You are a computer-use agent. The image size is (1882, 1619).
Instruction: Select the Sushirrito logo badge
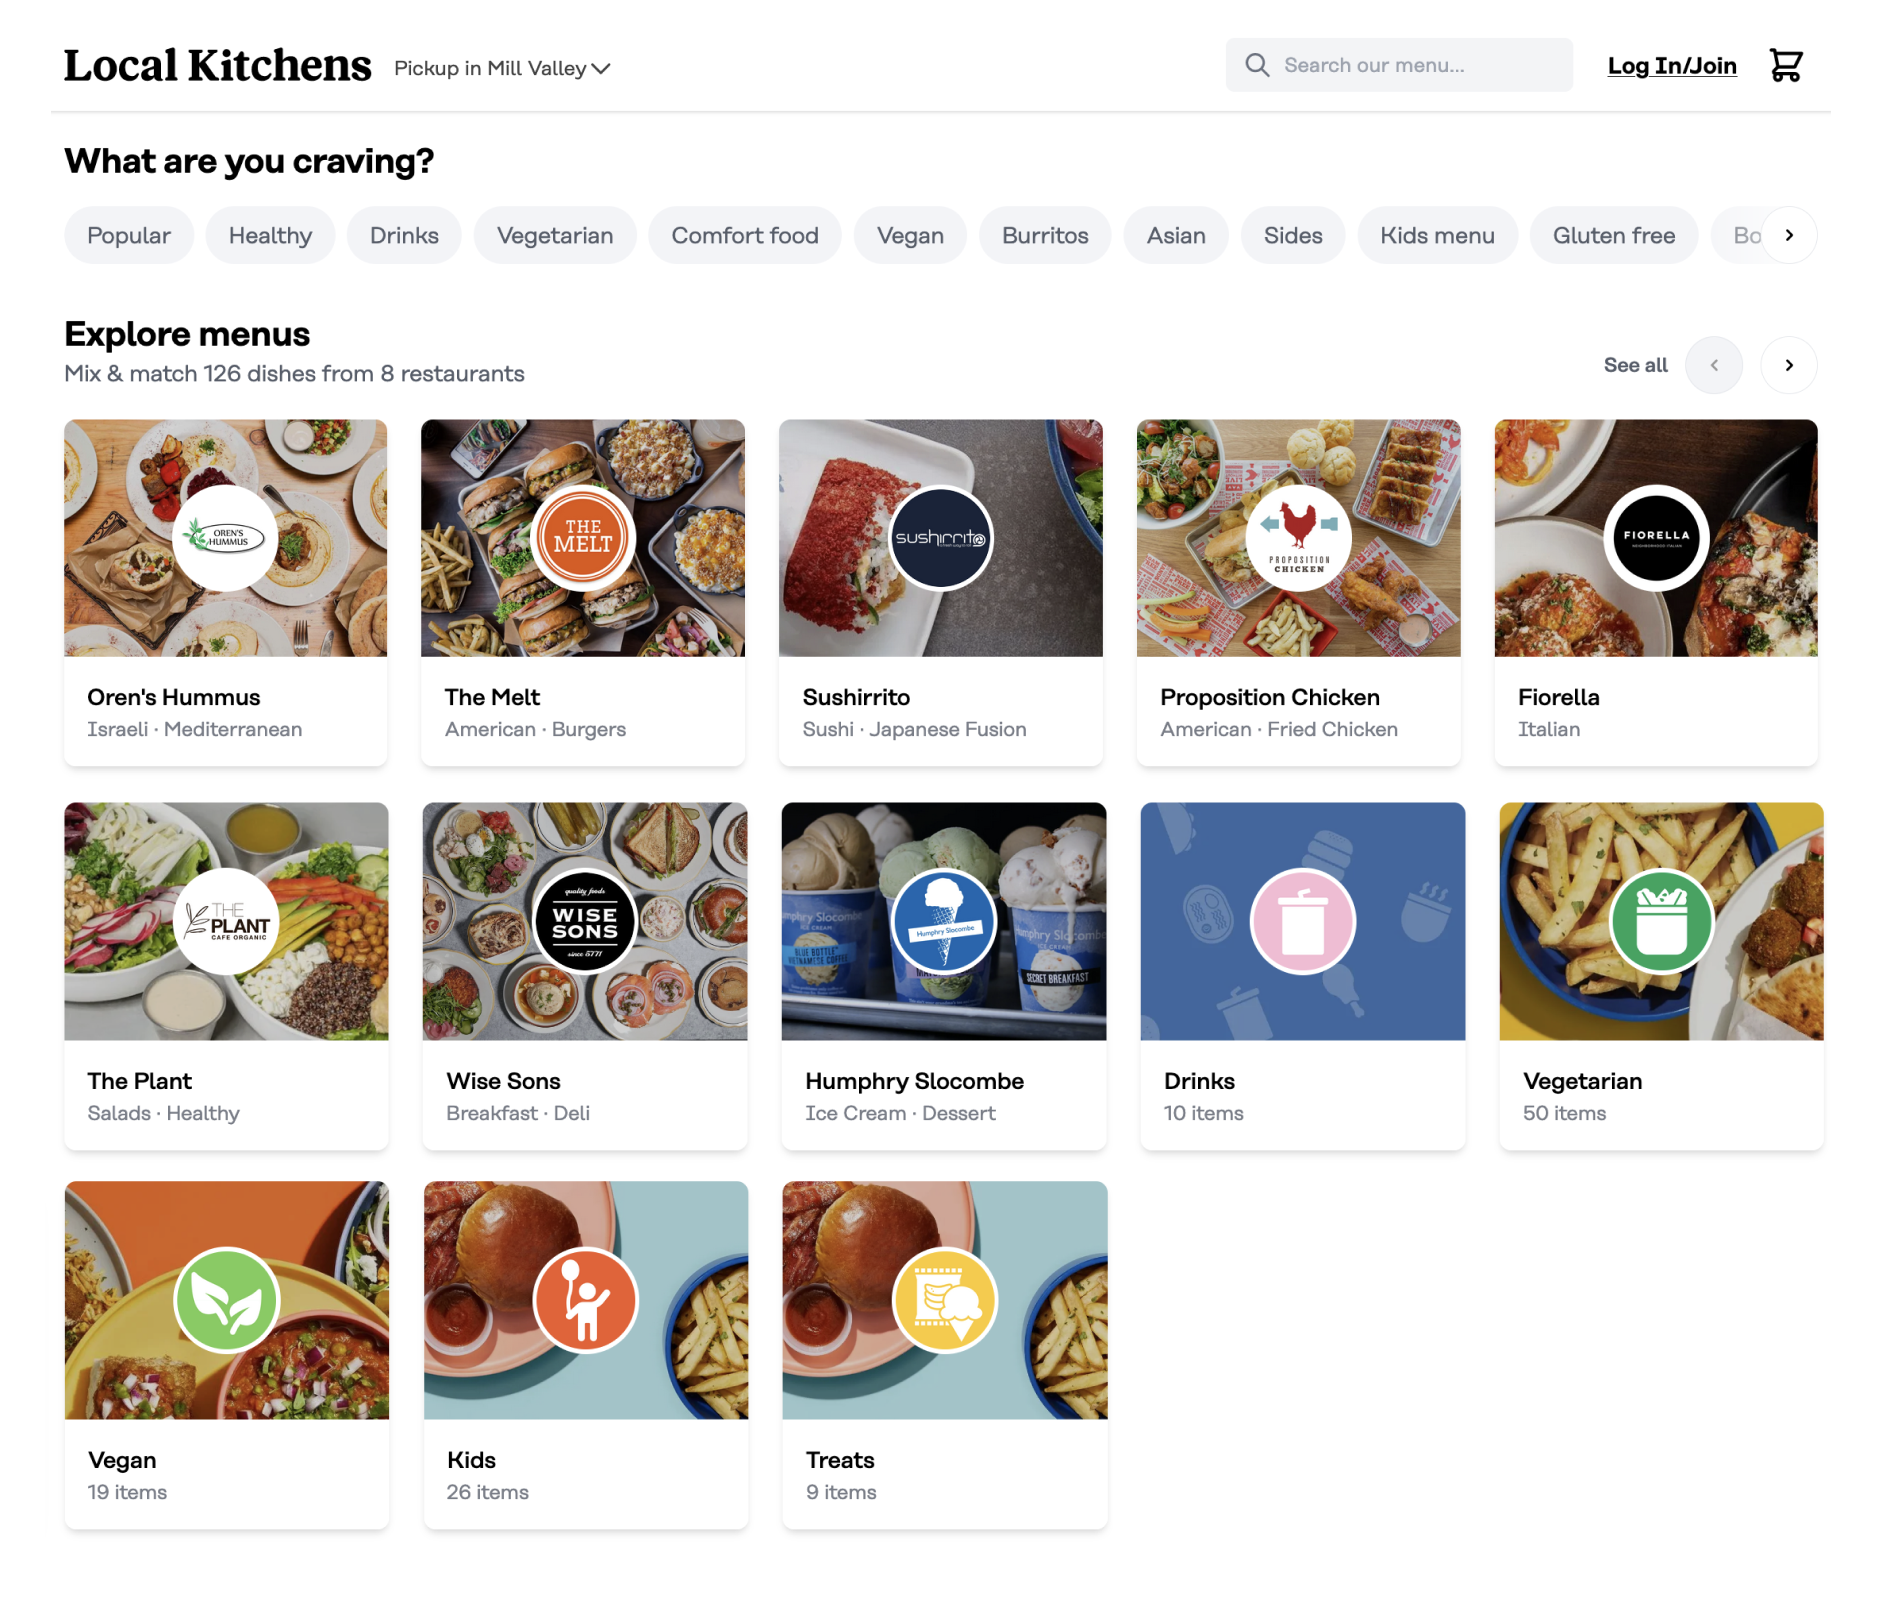(940, 538)
